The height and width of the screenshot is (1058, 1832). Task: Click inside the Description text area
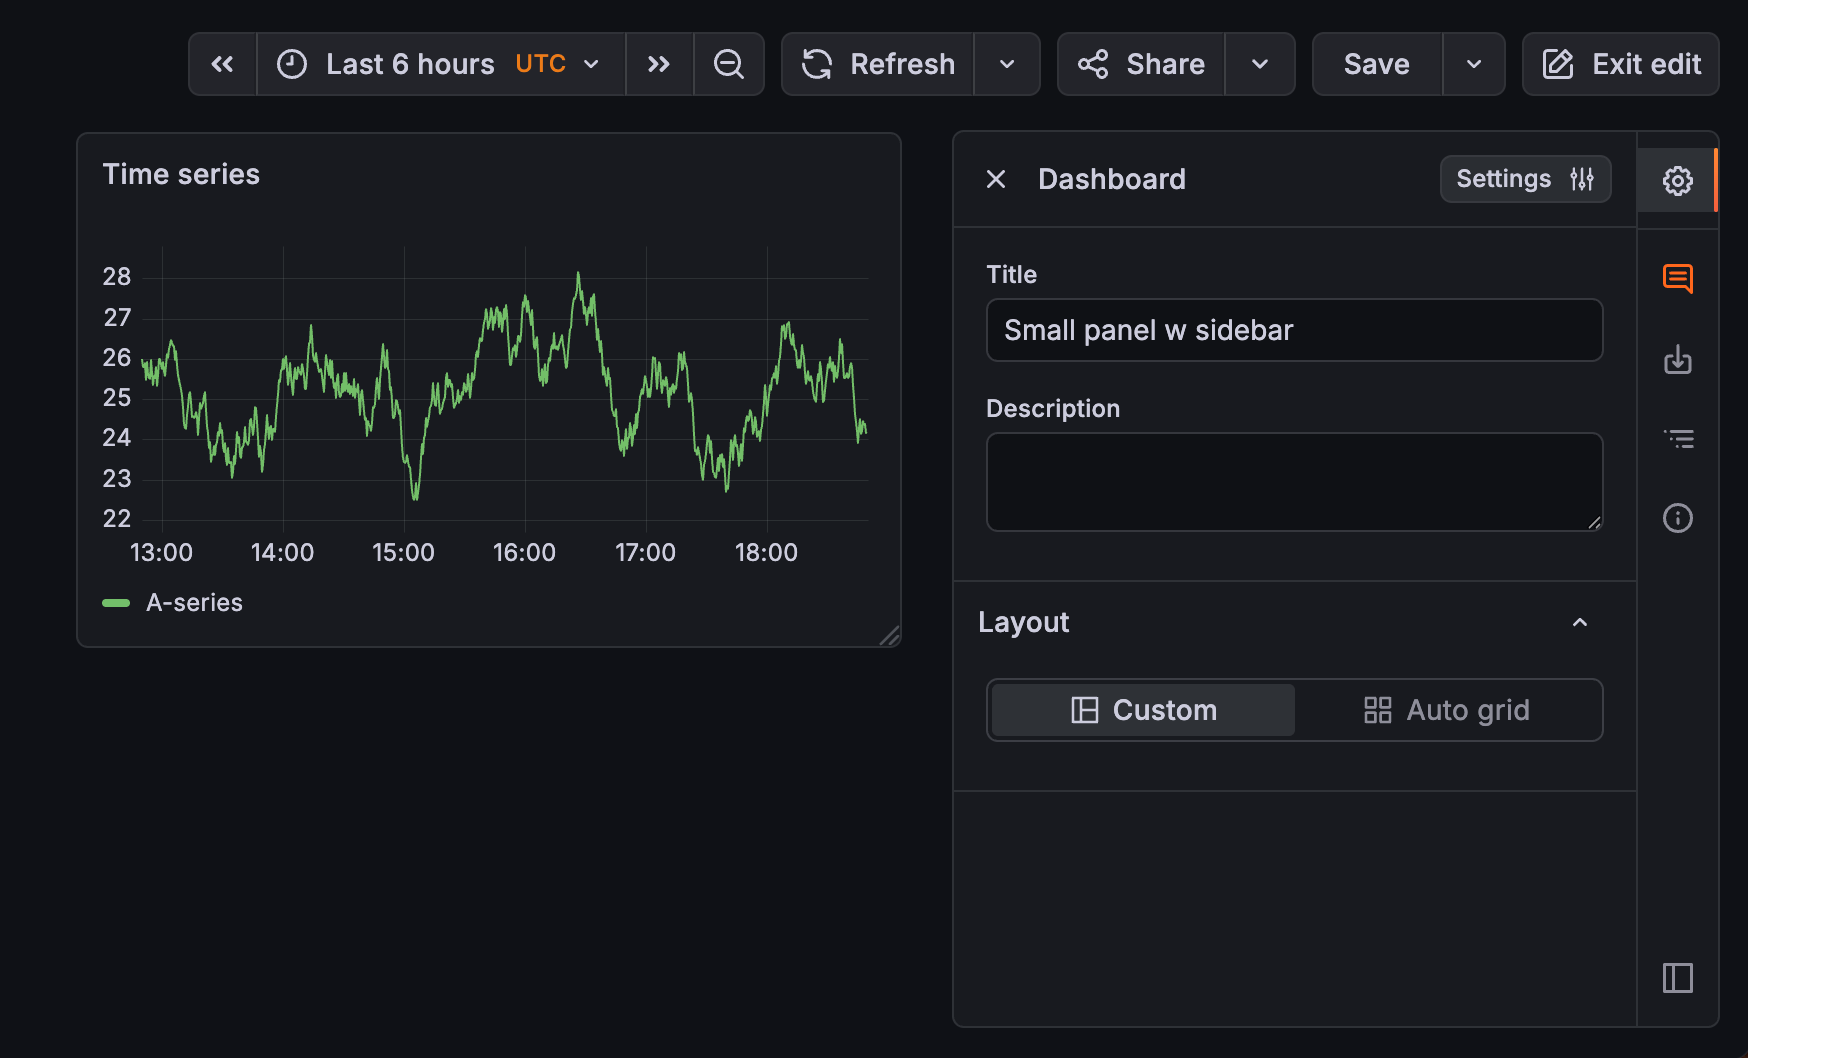coord(1293,481)
